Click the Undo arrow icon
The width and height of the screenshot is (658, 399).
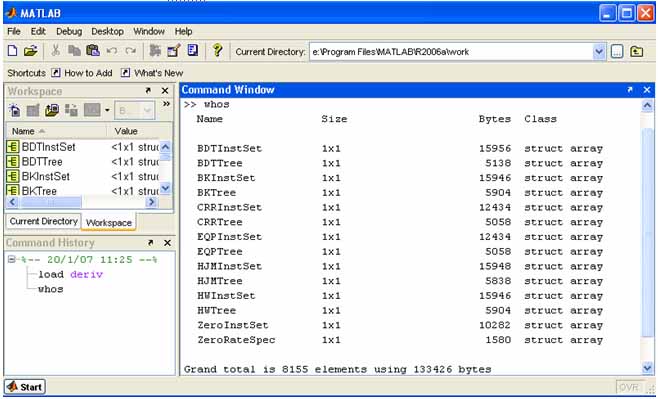(112, 51)
